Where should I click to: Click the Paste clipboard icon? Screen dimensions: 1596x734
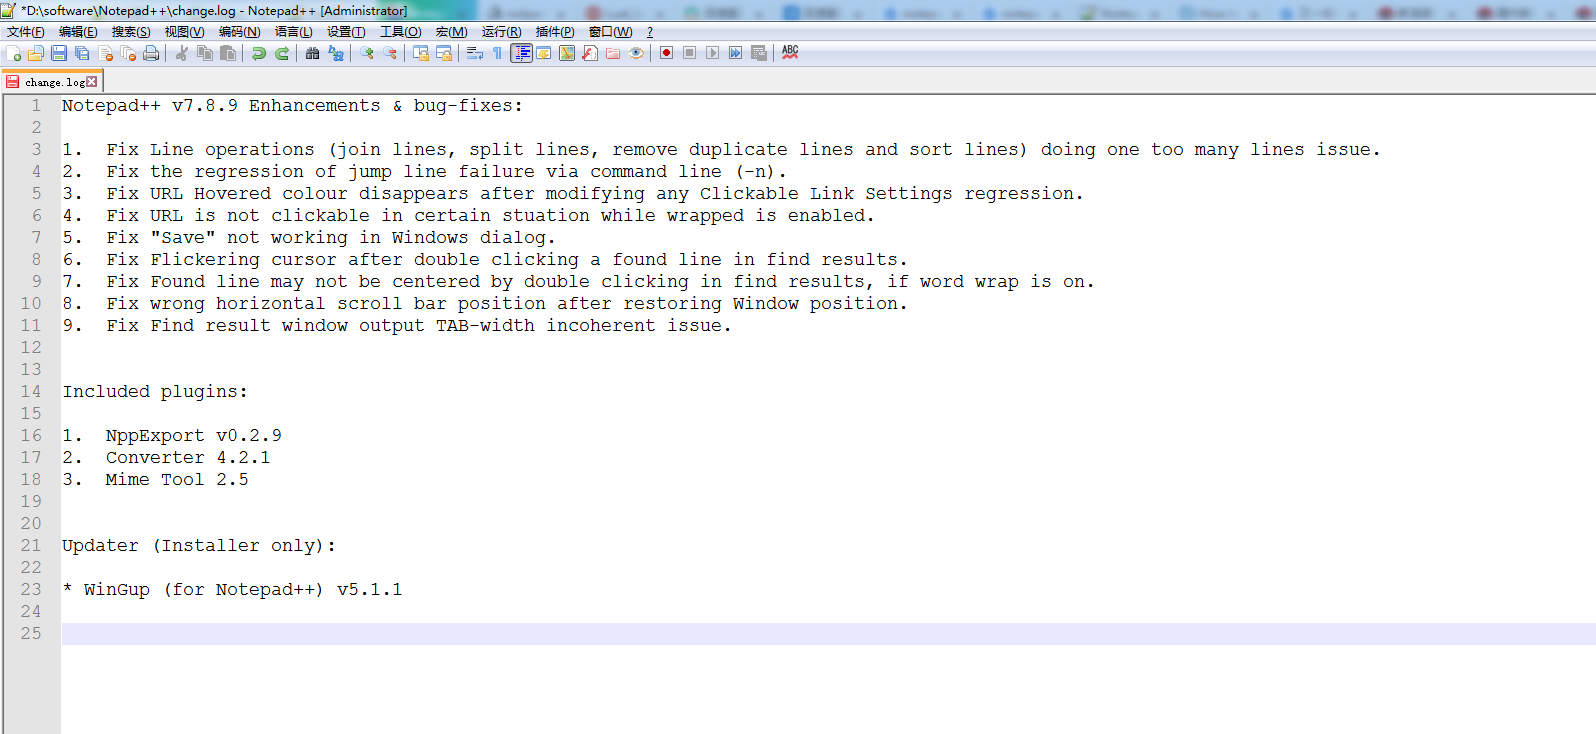pyautogui.click(x=228, y=53)
